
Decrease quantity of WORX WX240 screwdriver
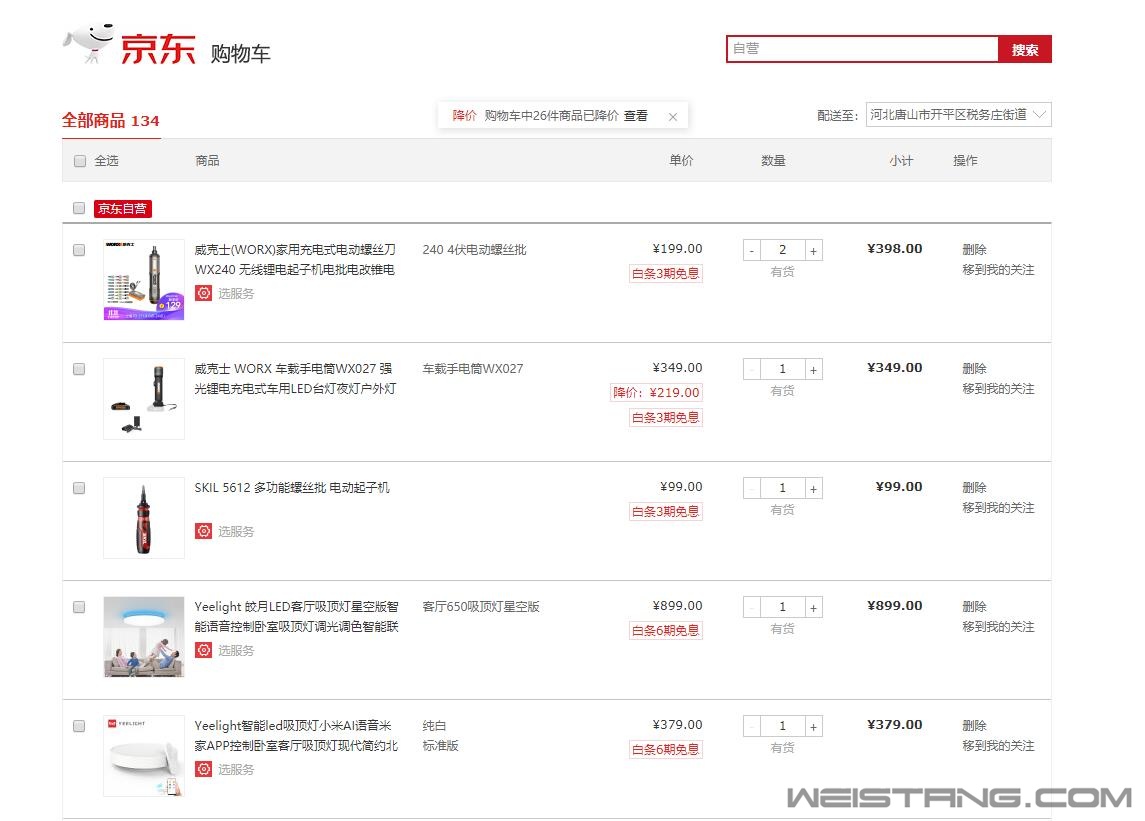[x=752, y=251]
